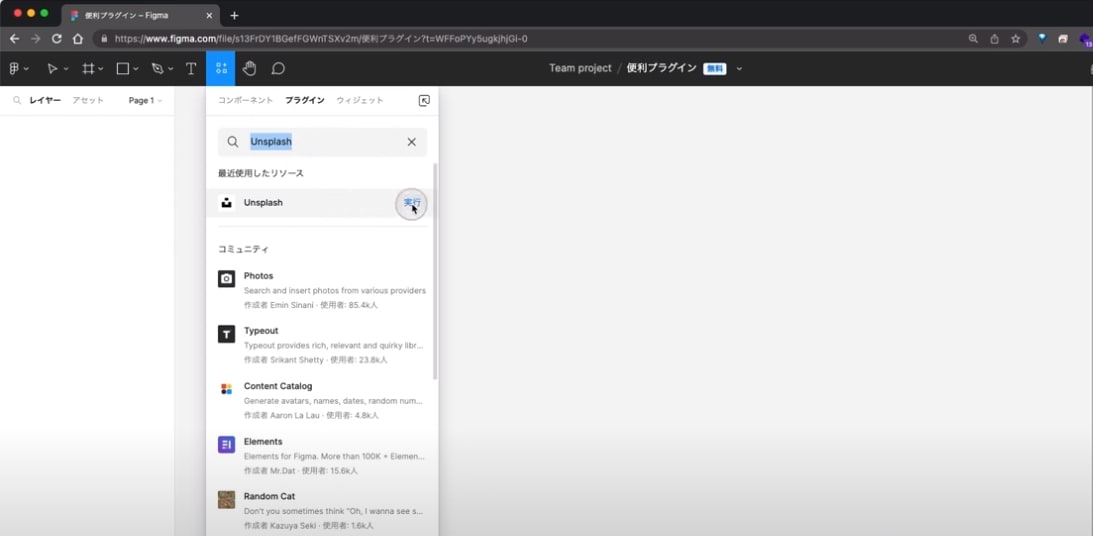This screenshot has height=536, width=1093.
Task: Open the Figma main menu icon
Action: coord(14,68)
